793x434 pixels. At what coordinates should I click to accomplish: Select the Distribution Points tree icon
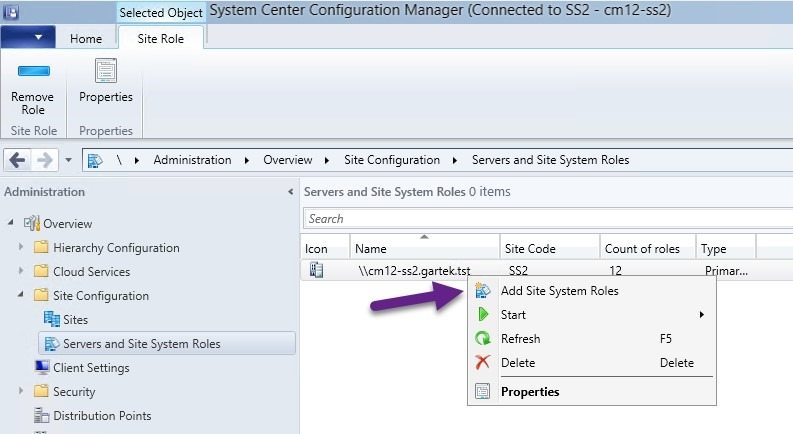(41, 415)
